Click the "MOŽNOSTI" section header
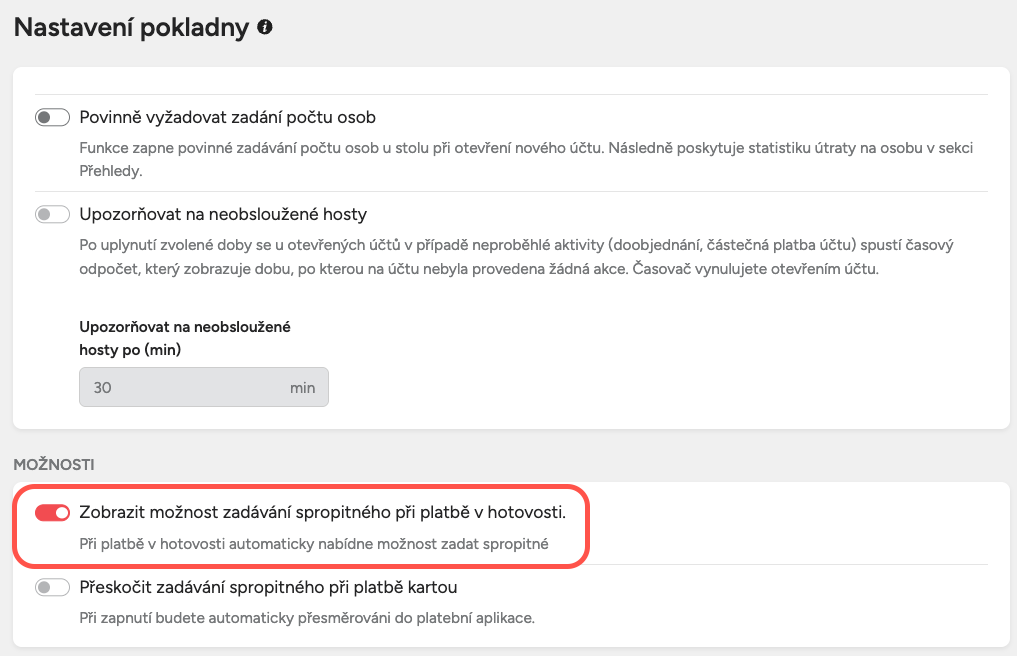1017x656 pixels. [x=53, y=465]
